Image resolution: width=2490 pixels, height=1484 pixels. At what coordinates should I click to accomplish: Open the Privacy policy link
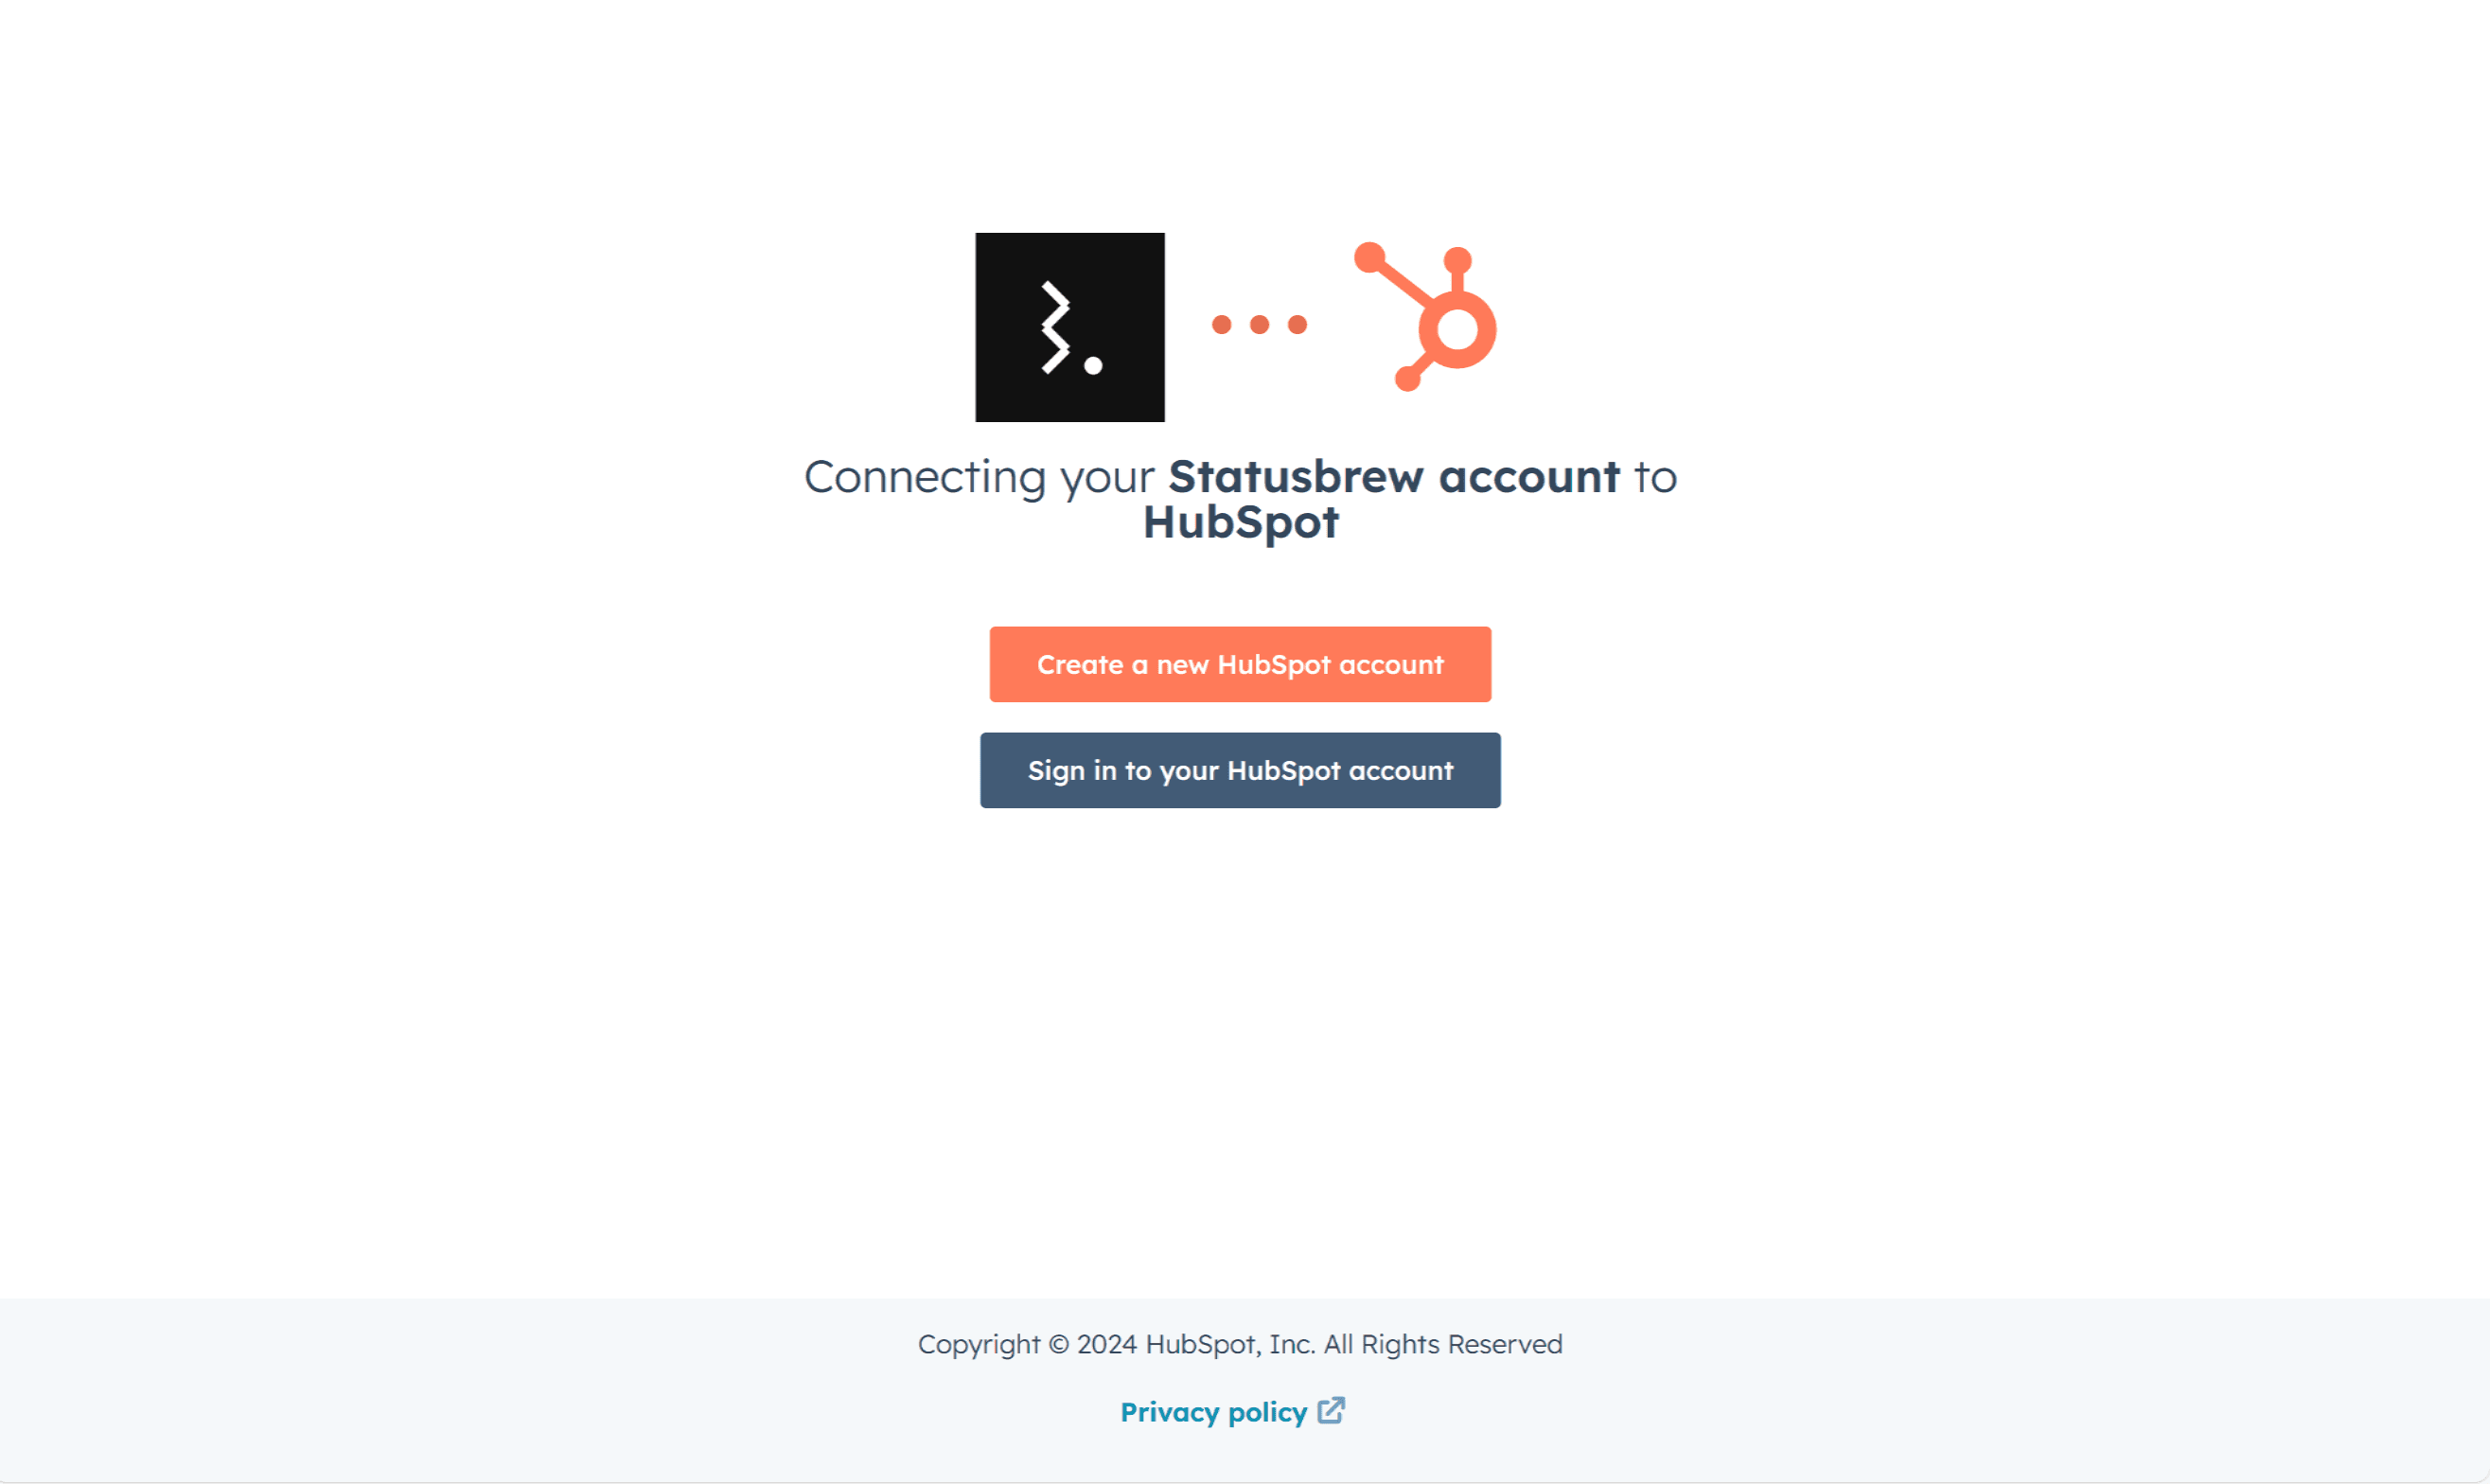point(1214,1412)
